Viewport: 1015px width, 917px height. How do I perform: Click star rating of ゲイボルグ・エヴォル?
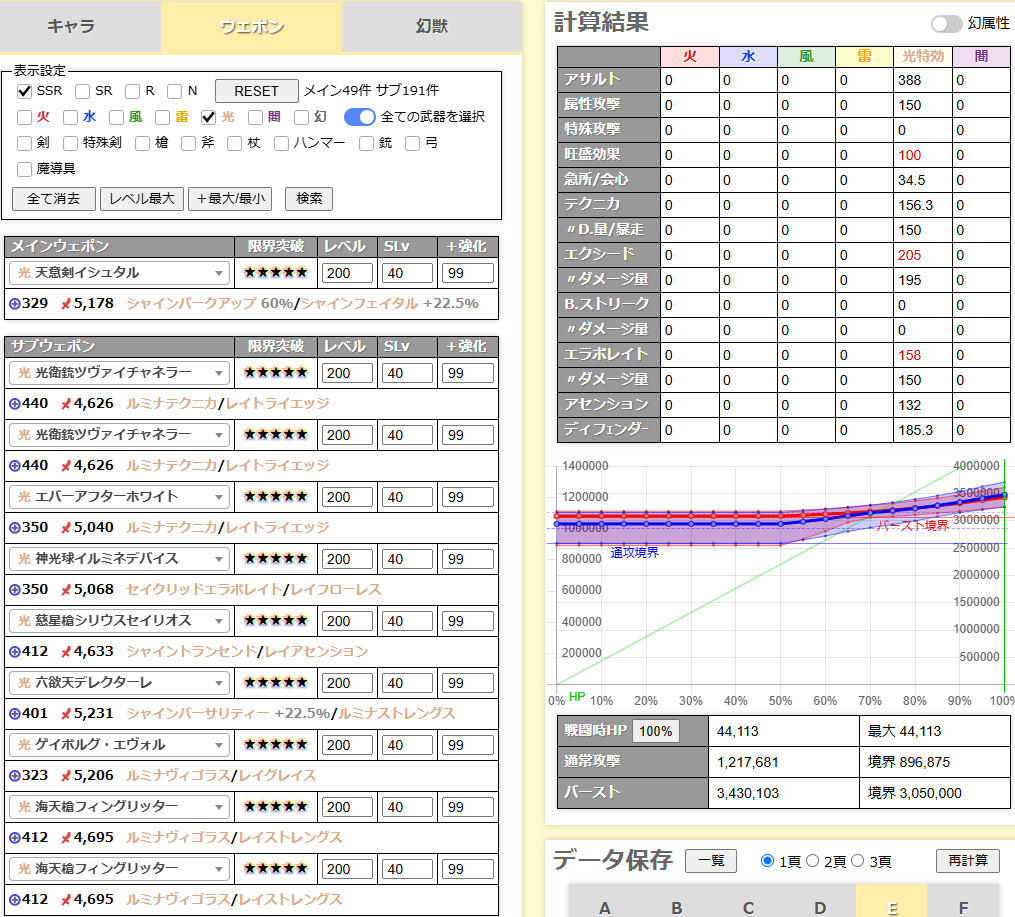pyautogui.click(x=276, y=745)
